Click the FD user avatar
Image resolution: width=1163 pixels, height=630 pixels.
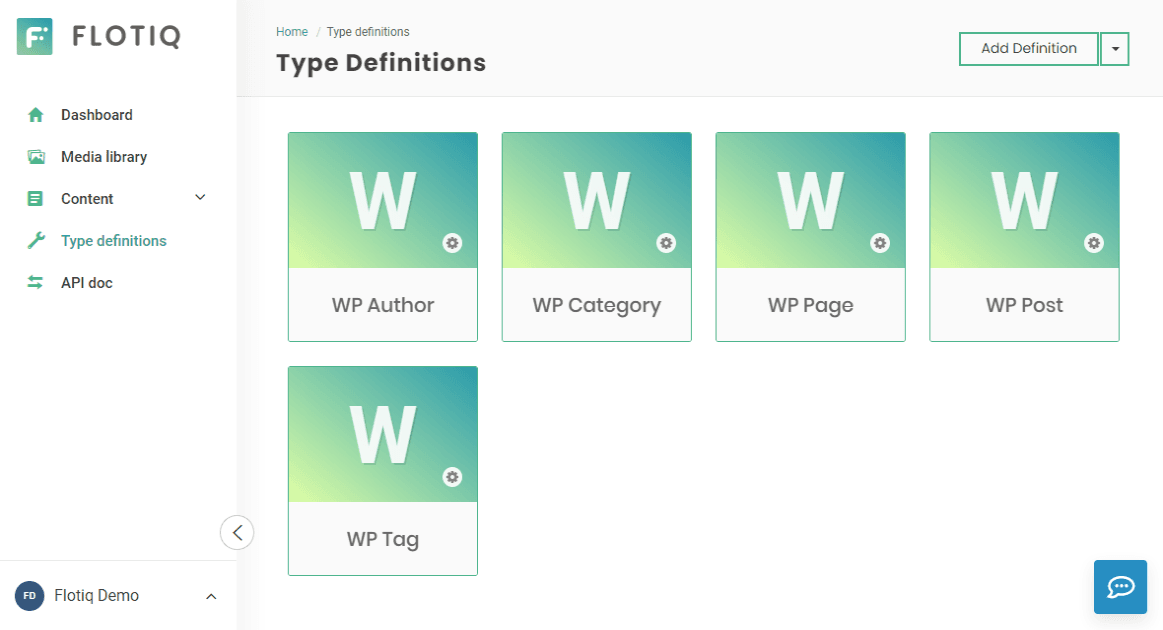[30, 596]
